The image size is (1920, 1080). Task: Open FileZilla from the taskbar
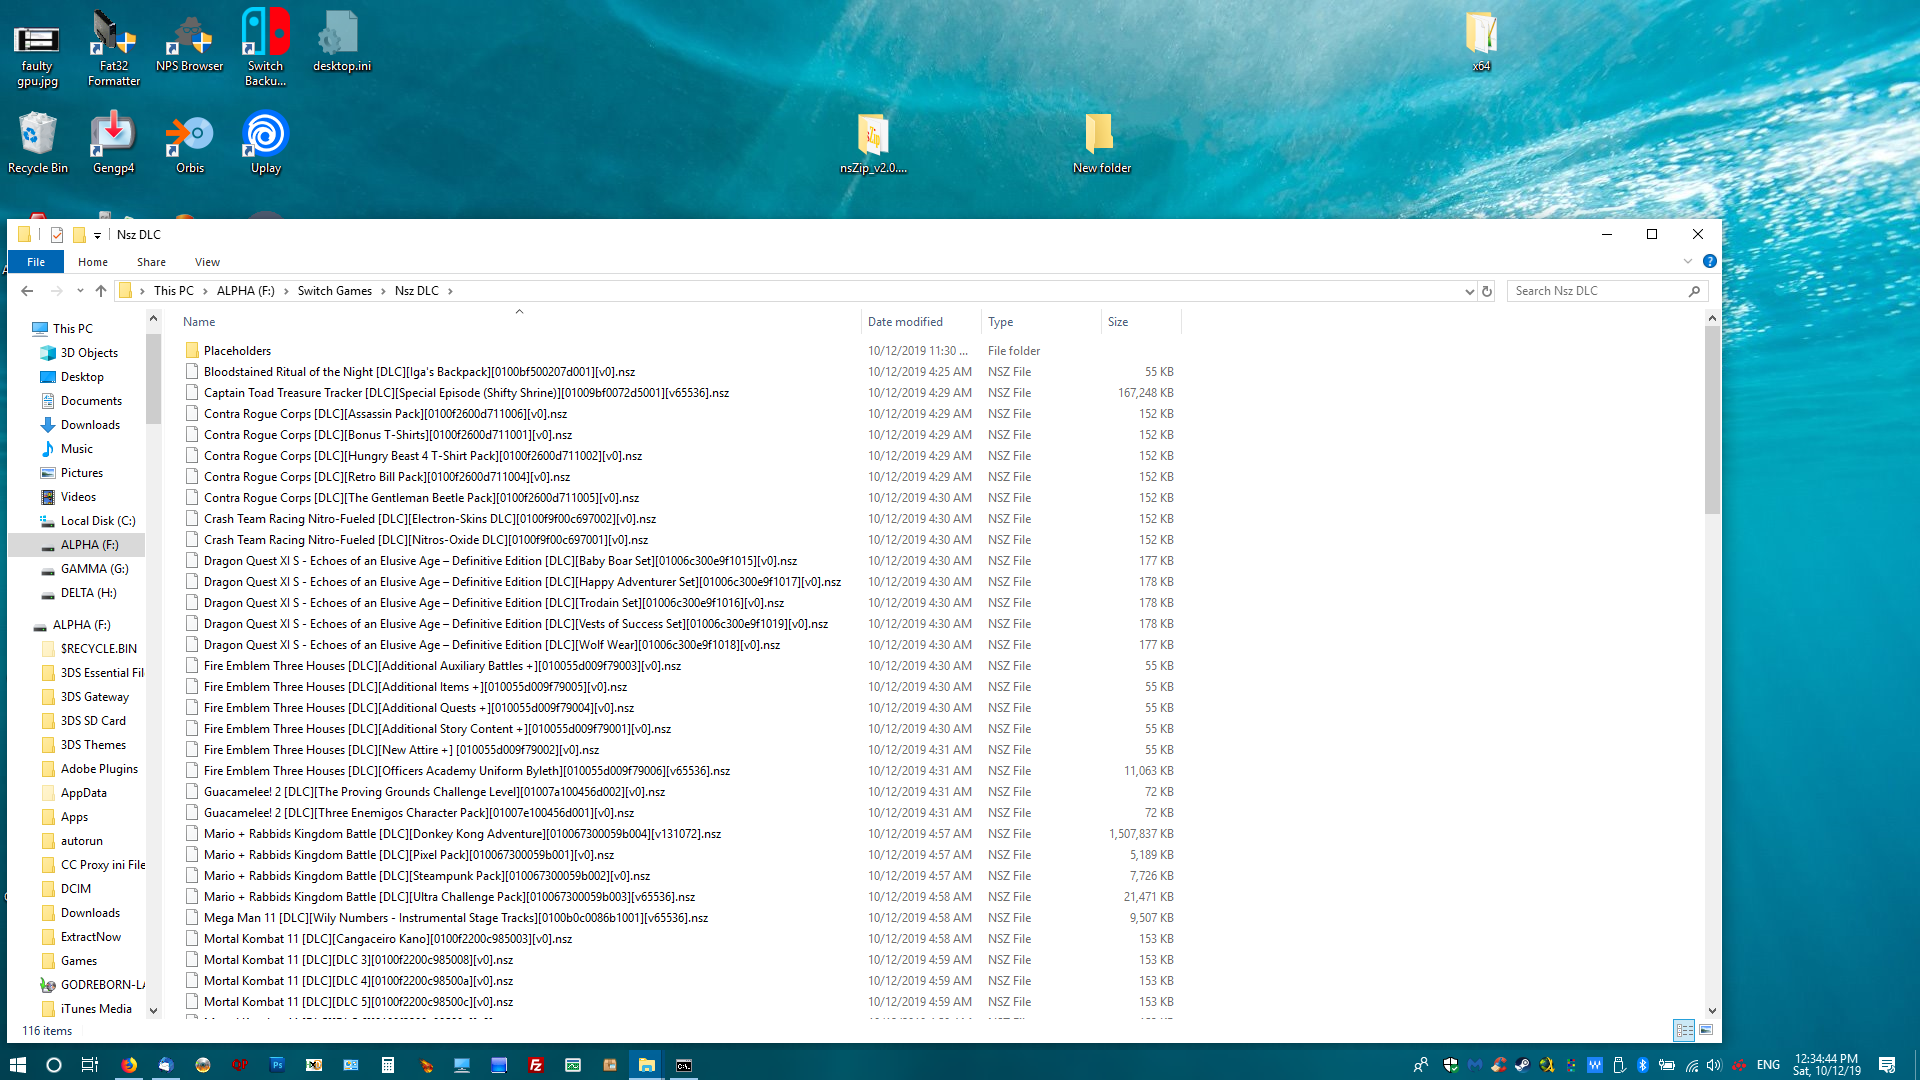point(536,1065)
